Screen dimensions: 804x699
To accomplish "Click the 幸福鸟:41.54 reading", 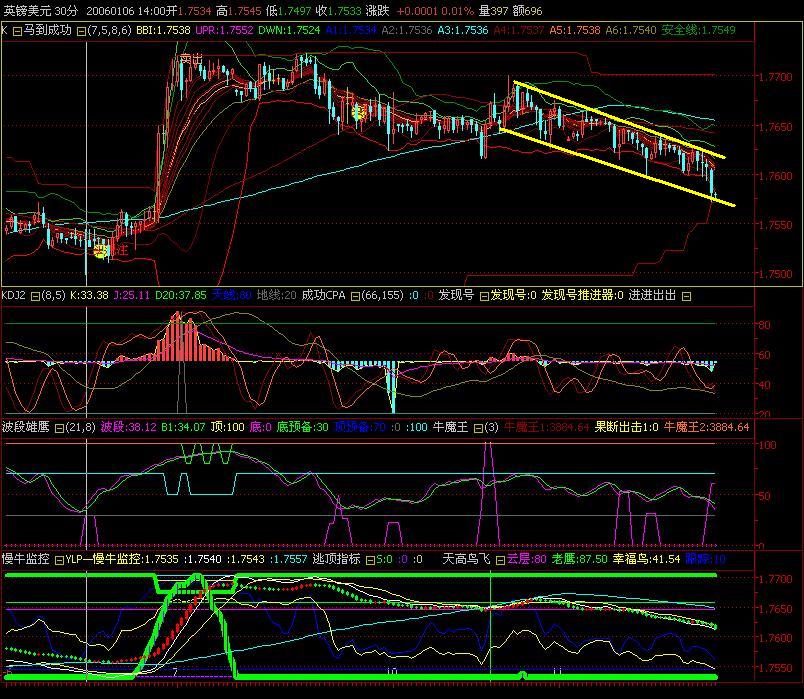I will (x=646, y=559).
